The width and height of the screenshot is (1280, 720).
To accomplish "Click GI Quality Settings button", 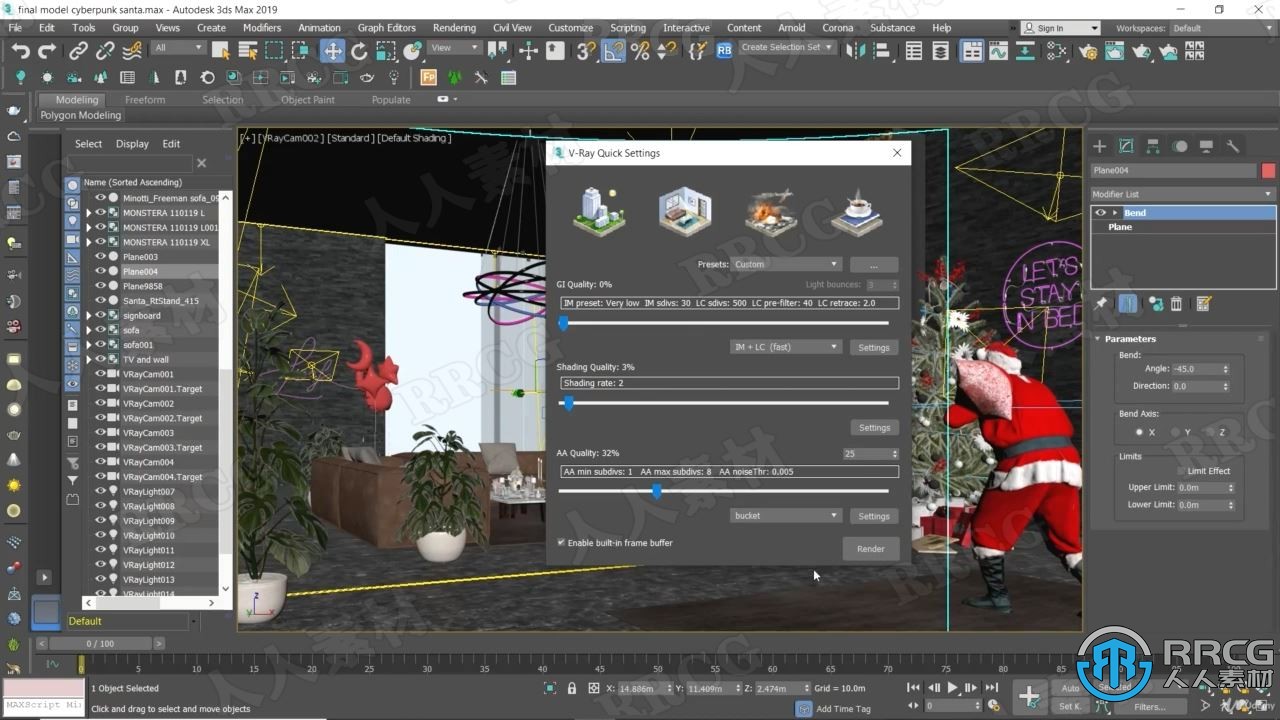I will (x=874, y=347).
